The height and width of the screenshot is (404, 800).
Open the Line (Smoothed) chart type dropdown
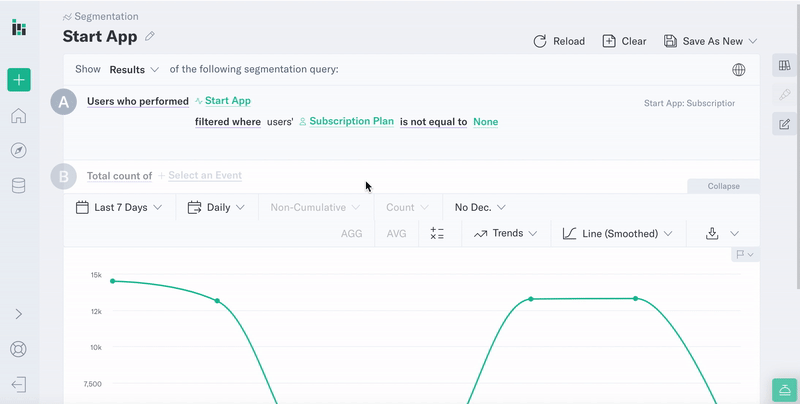617,234
